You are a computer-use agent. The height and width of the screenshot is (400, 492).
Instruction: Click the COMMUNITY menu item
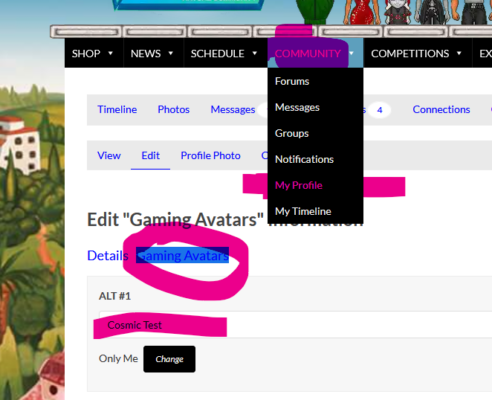tap(308, 53)
